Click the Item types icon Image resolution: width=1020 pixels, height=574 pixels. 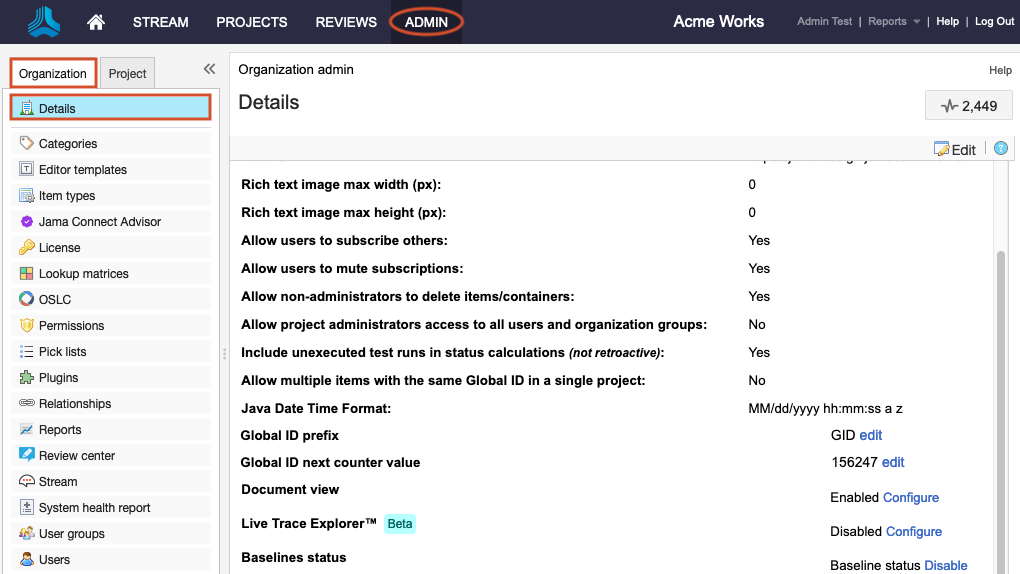click(x=27, y=195)
